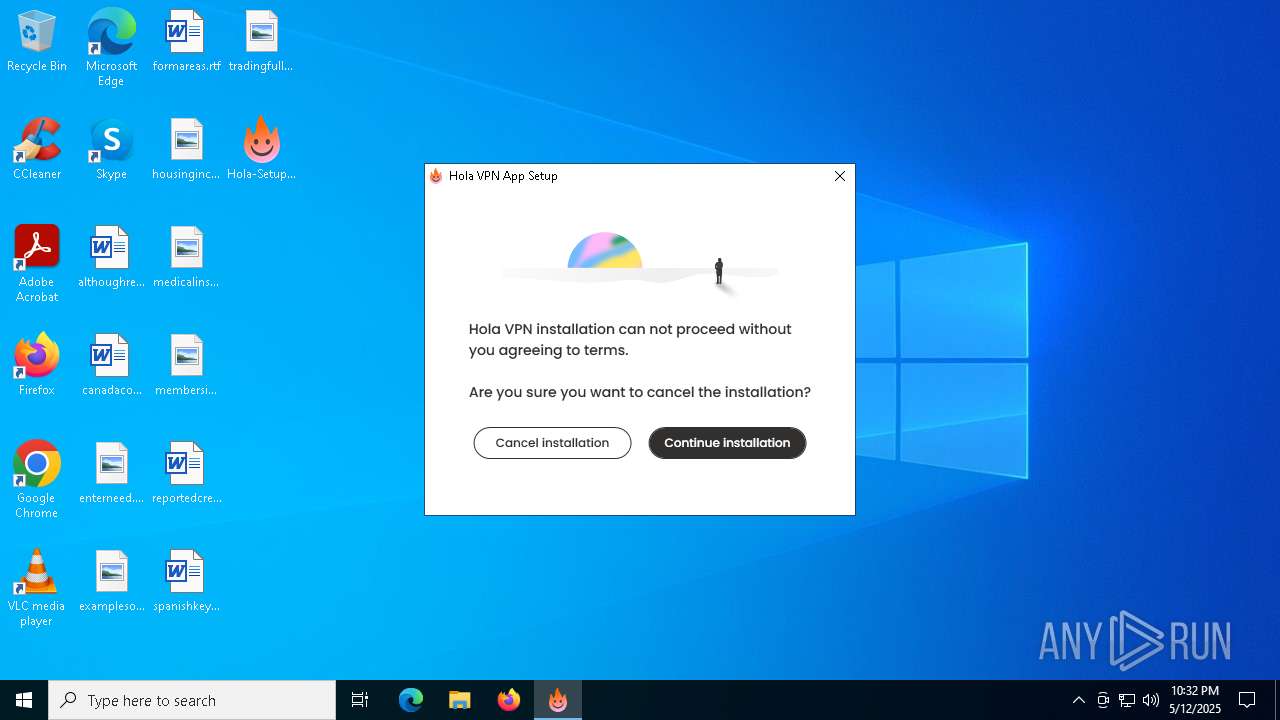The width and height of the screenshot is (1280, 720).
Task: Select the spanishkey Word document icon
Action: click(x=186, y=582)
